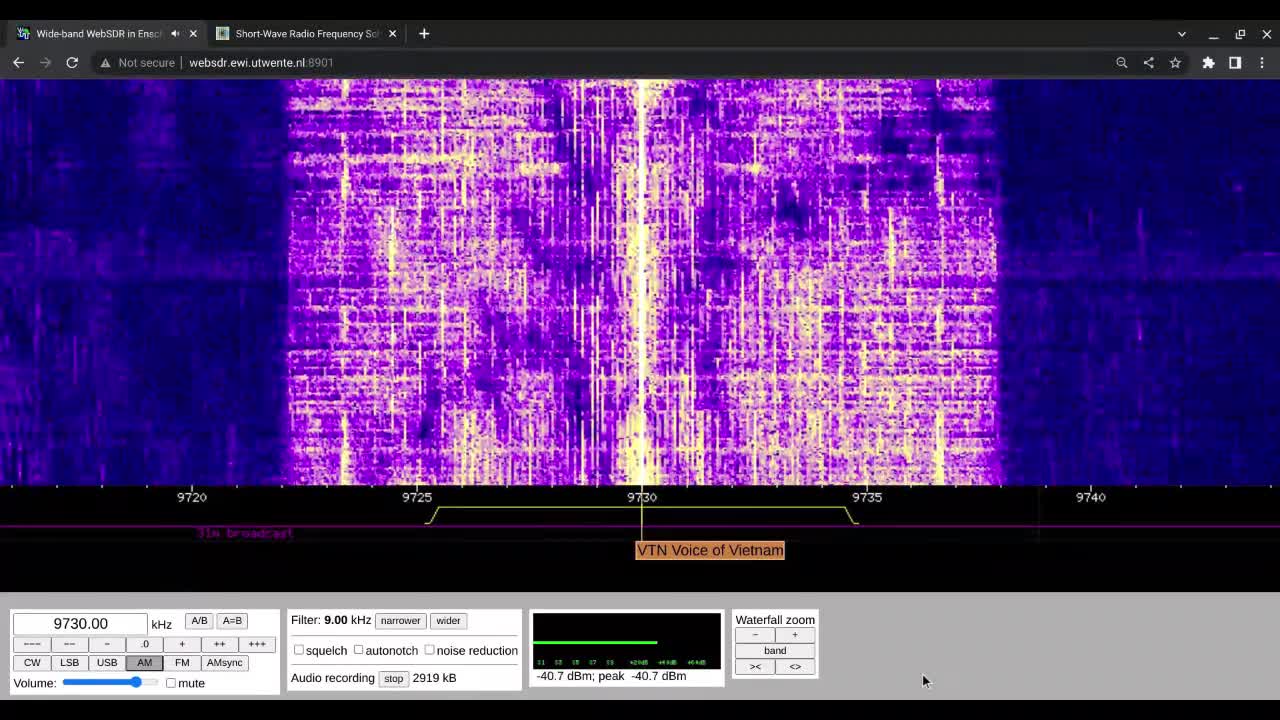Tune down with the single-minus step button
The image size is (1280, 720).
pyautogui.click(x=107, y=644)
